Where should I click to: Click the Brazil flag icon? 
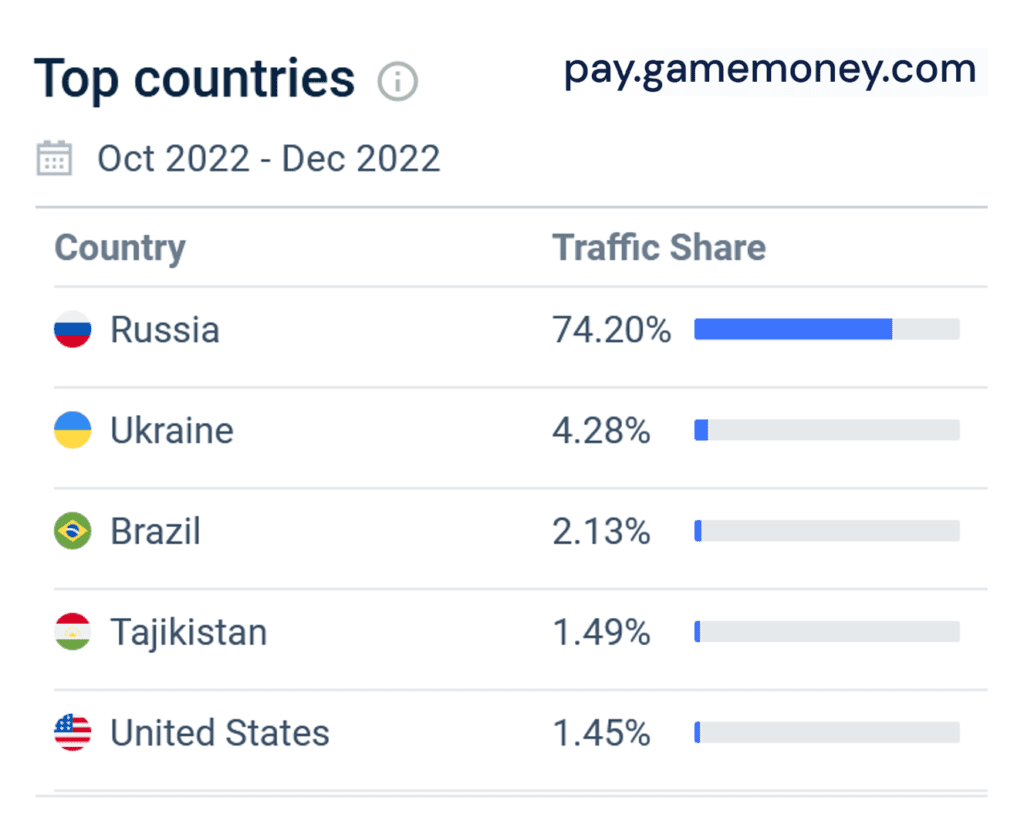pyautogui.click(x=72, y=530)
